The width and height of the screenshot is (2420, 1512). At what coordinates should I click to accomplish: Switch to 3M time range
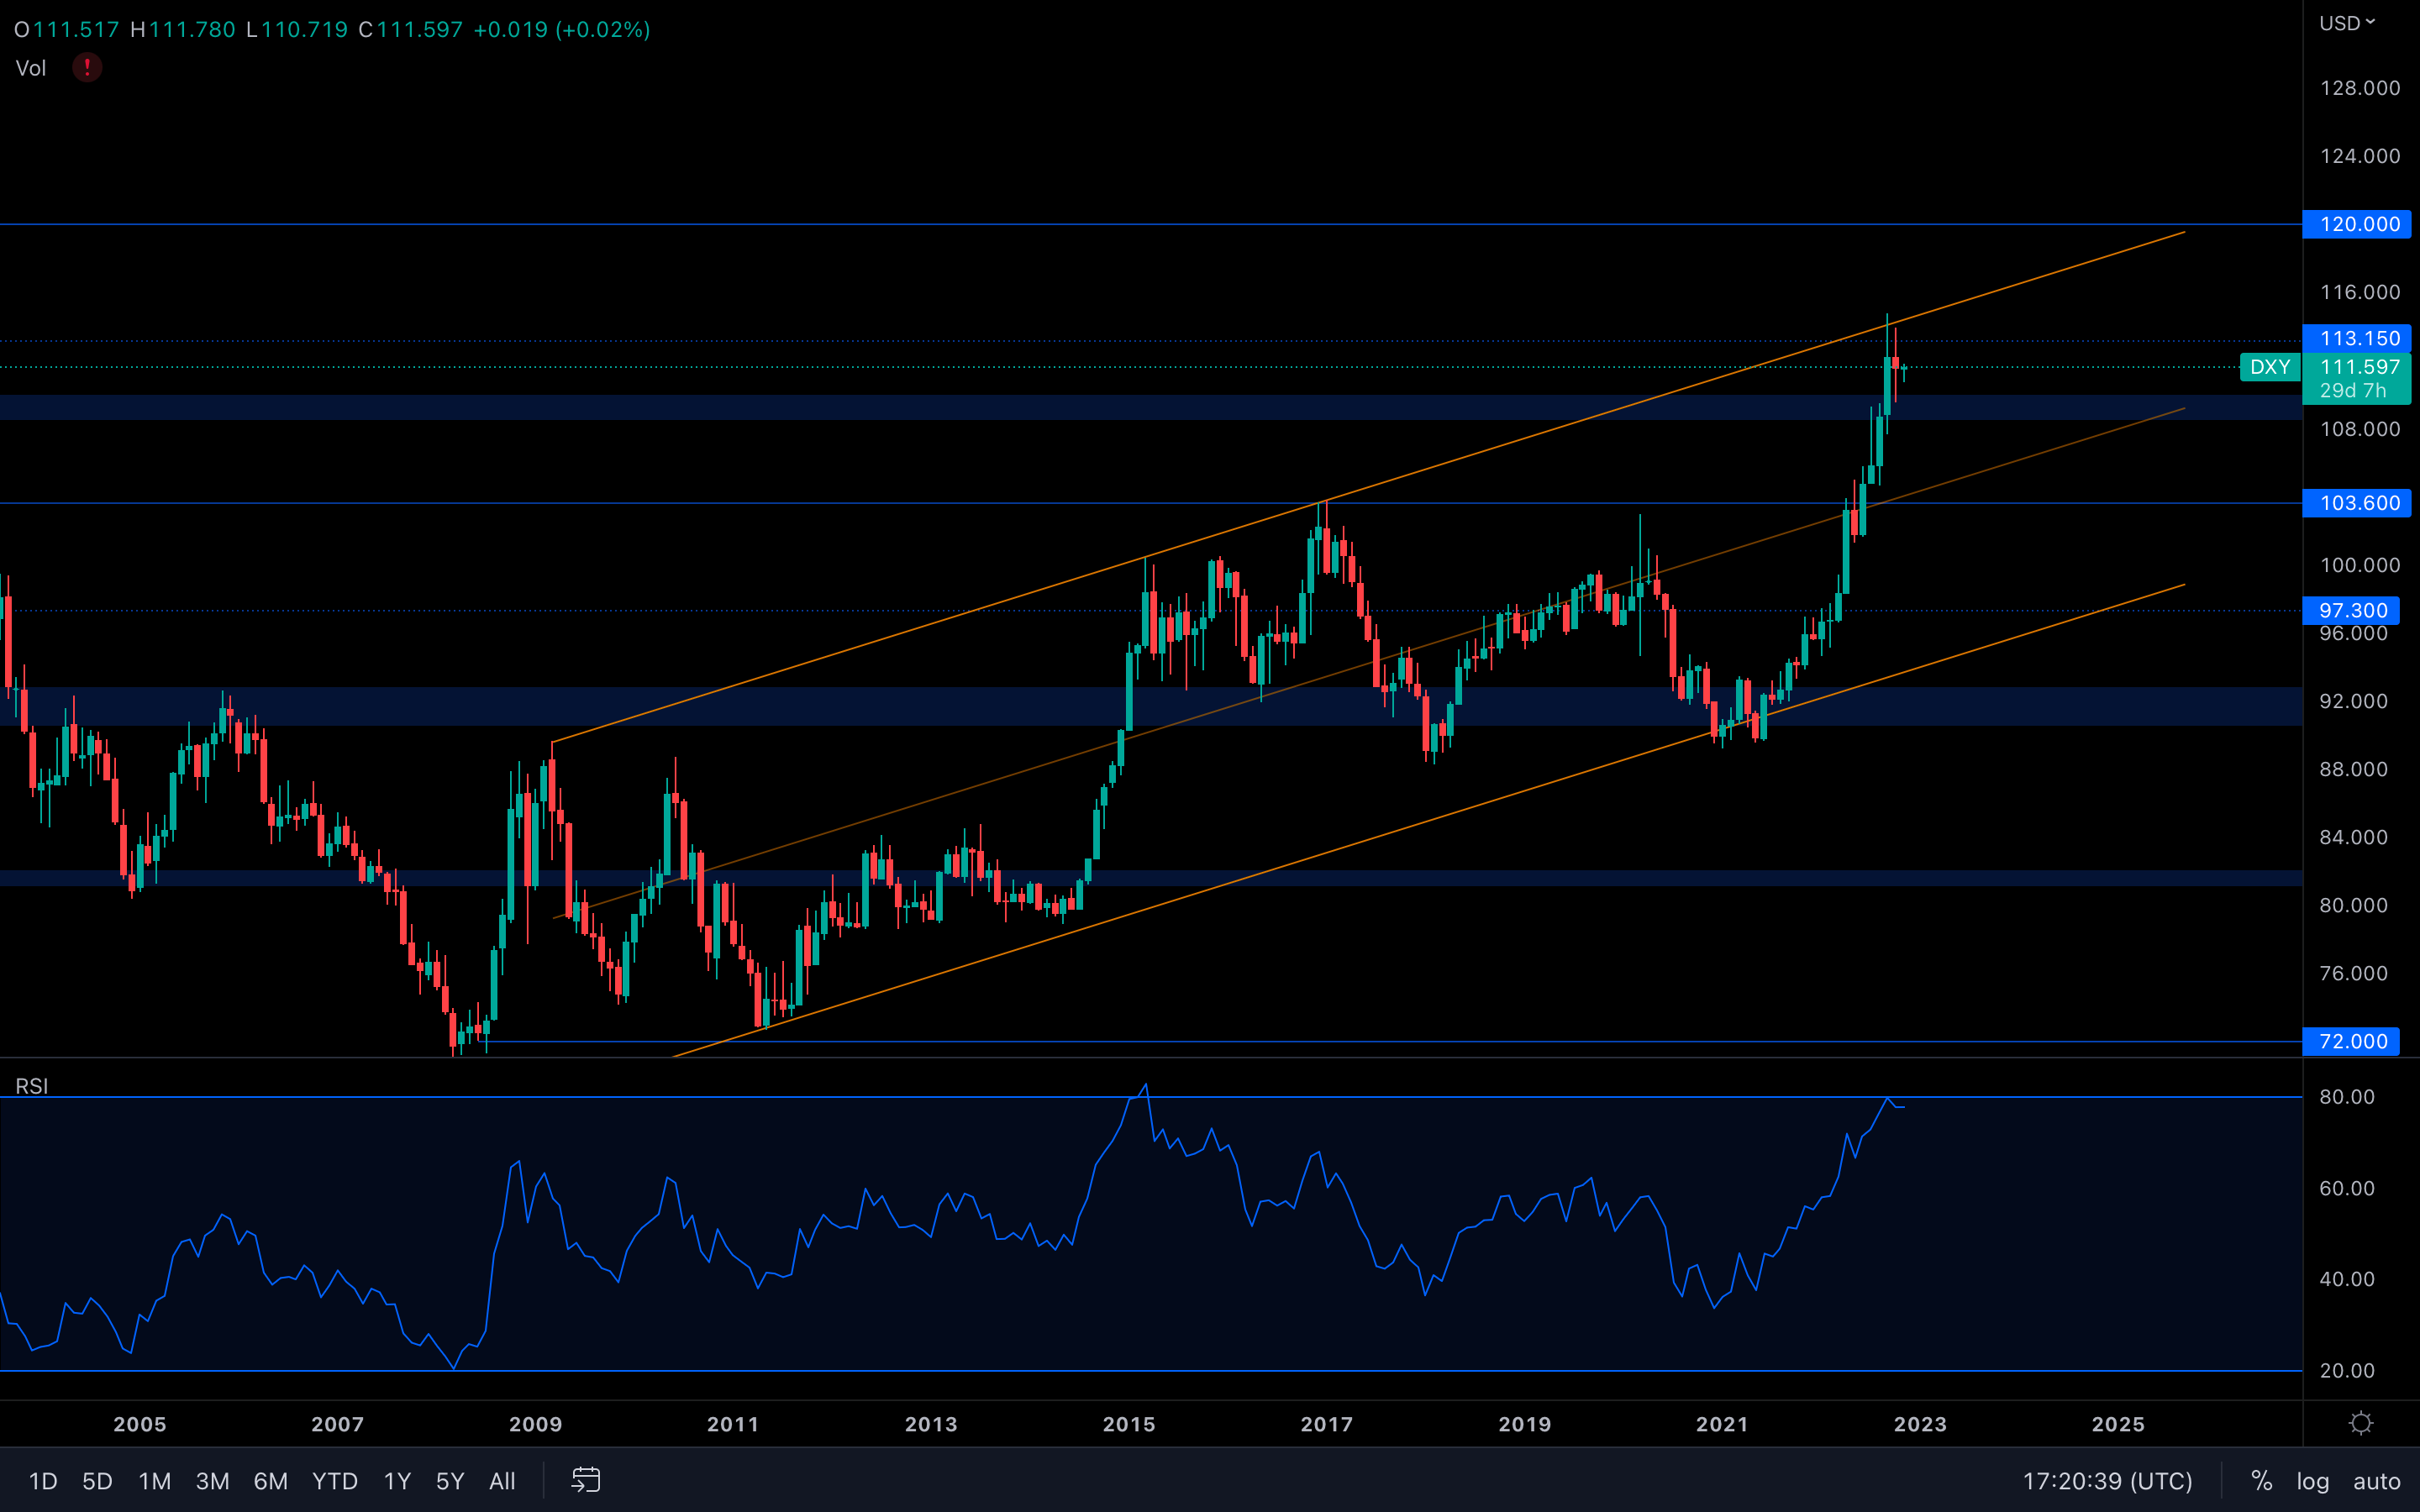click(212, 1481)
